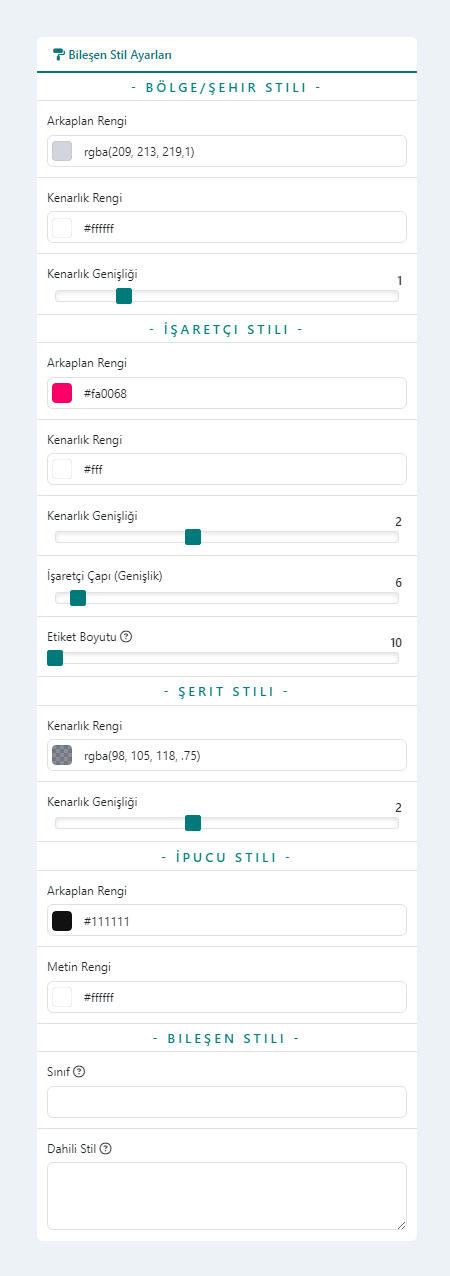This screenshot has width=450, height=1276.
Task: Click the paint roller icon beside Bileşen Stil Ayarları
Action: coord(59,55)
